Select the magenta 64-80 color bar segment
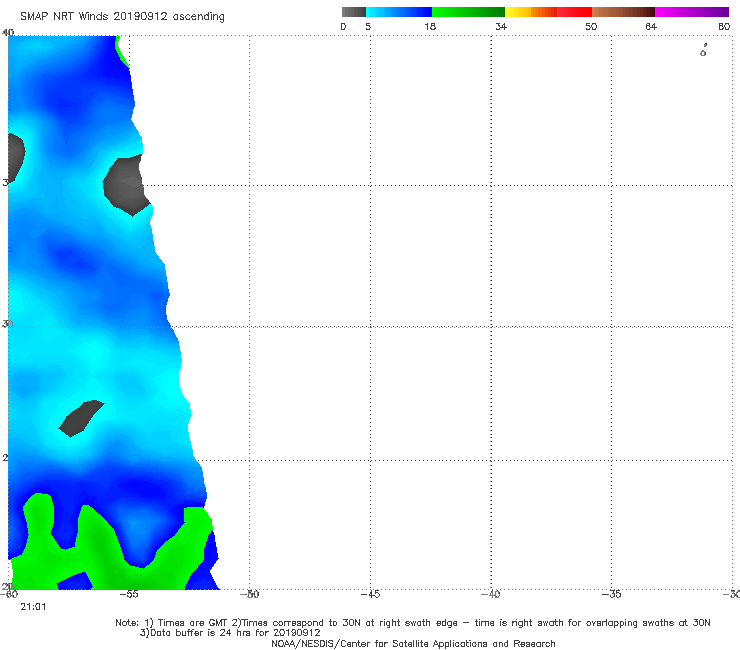The width and height of the screenshot is (740, 650). 692,12
